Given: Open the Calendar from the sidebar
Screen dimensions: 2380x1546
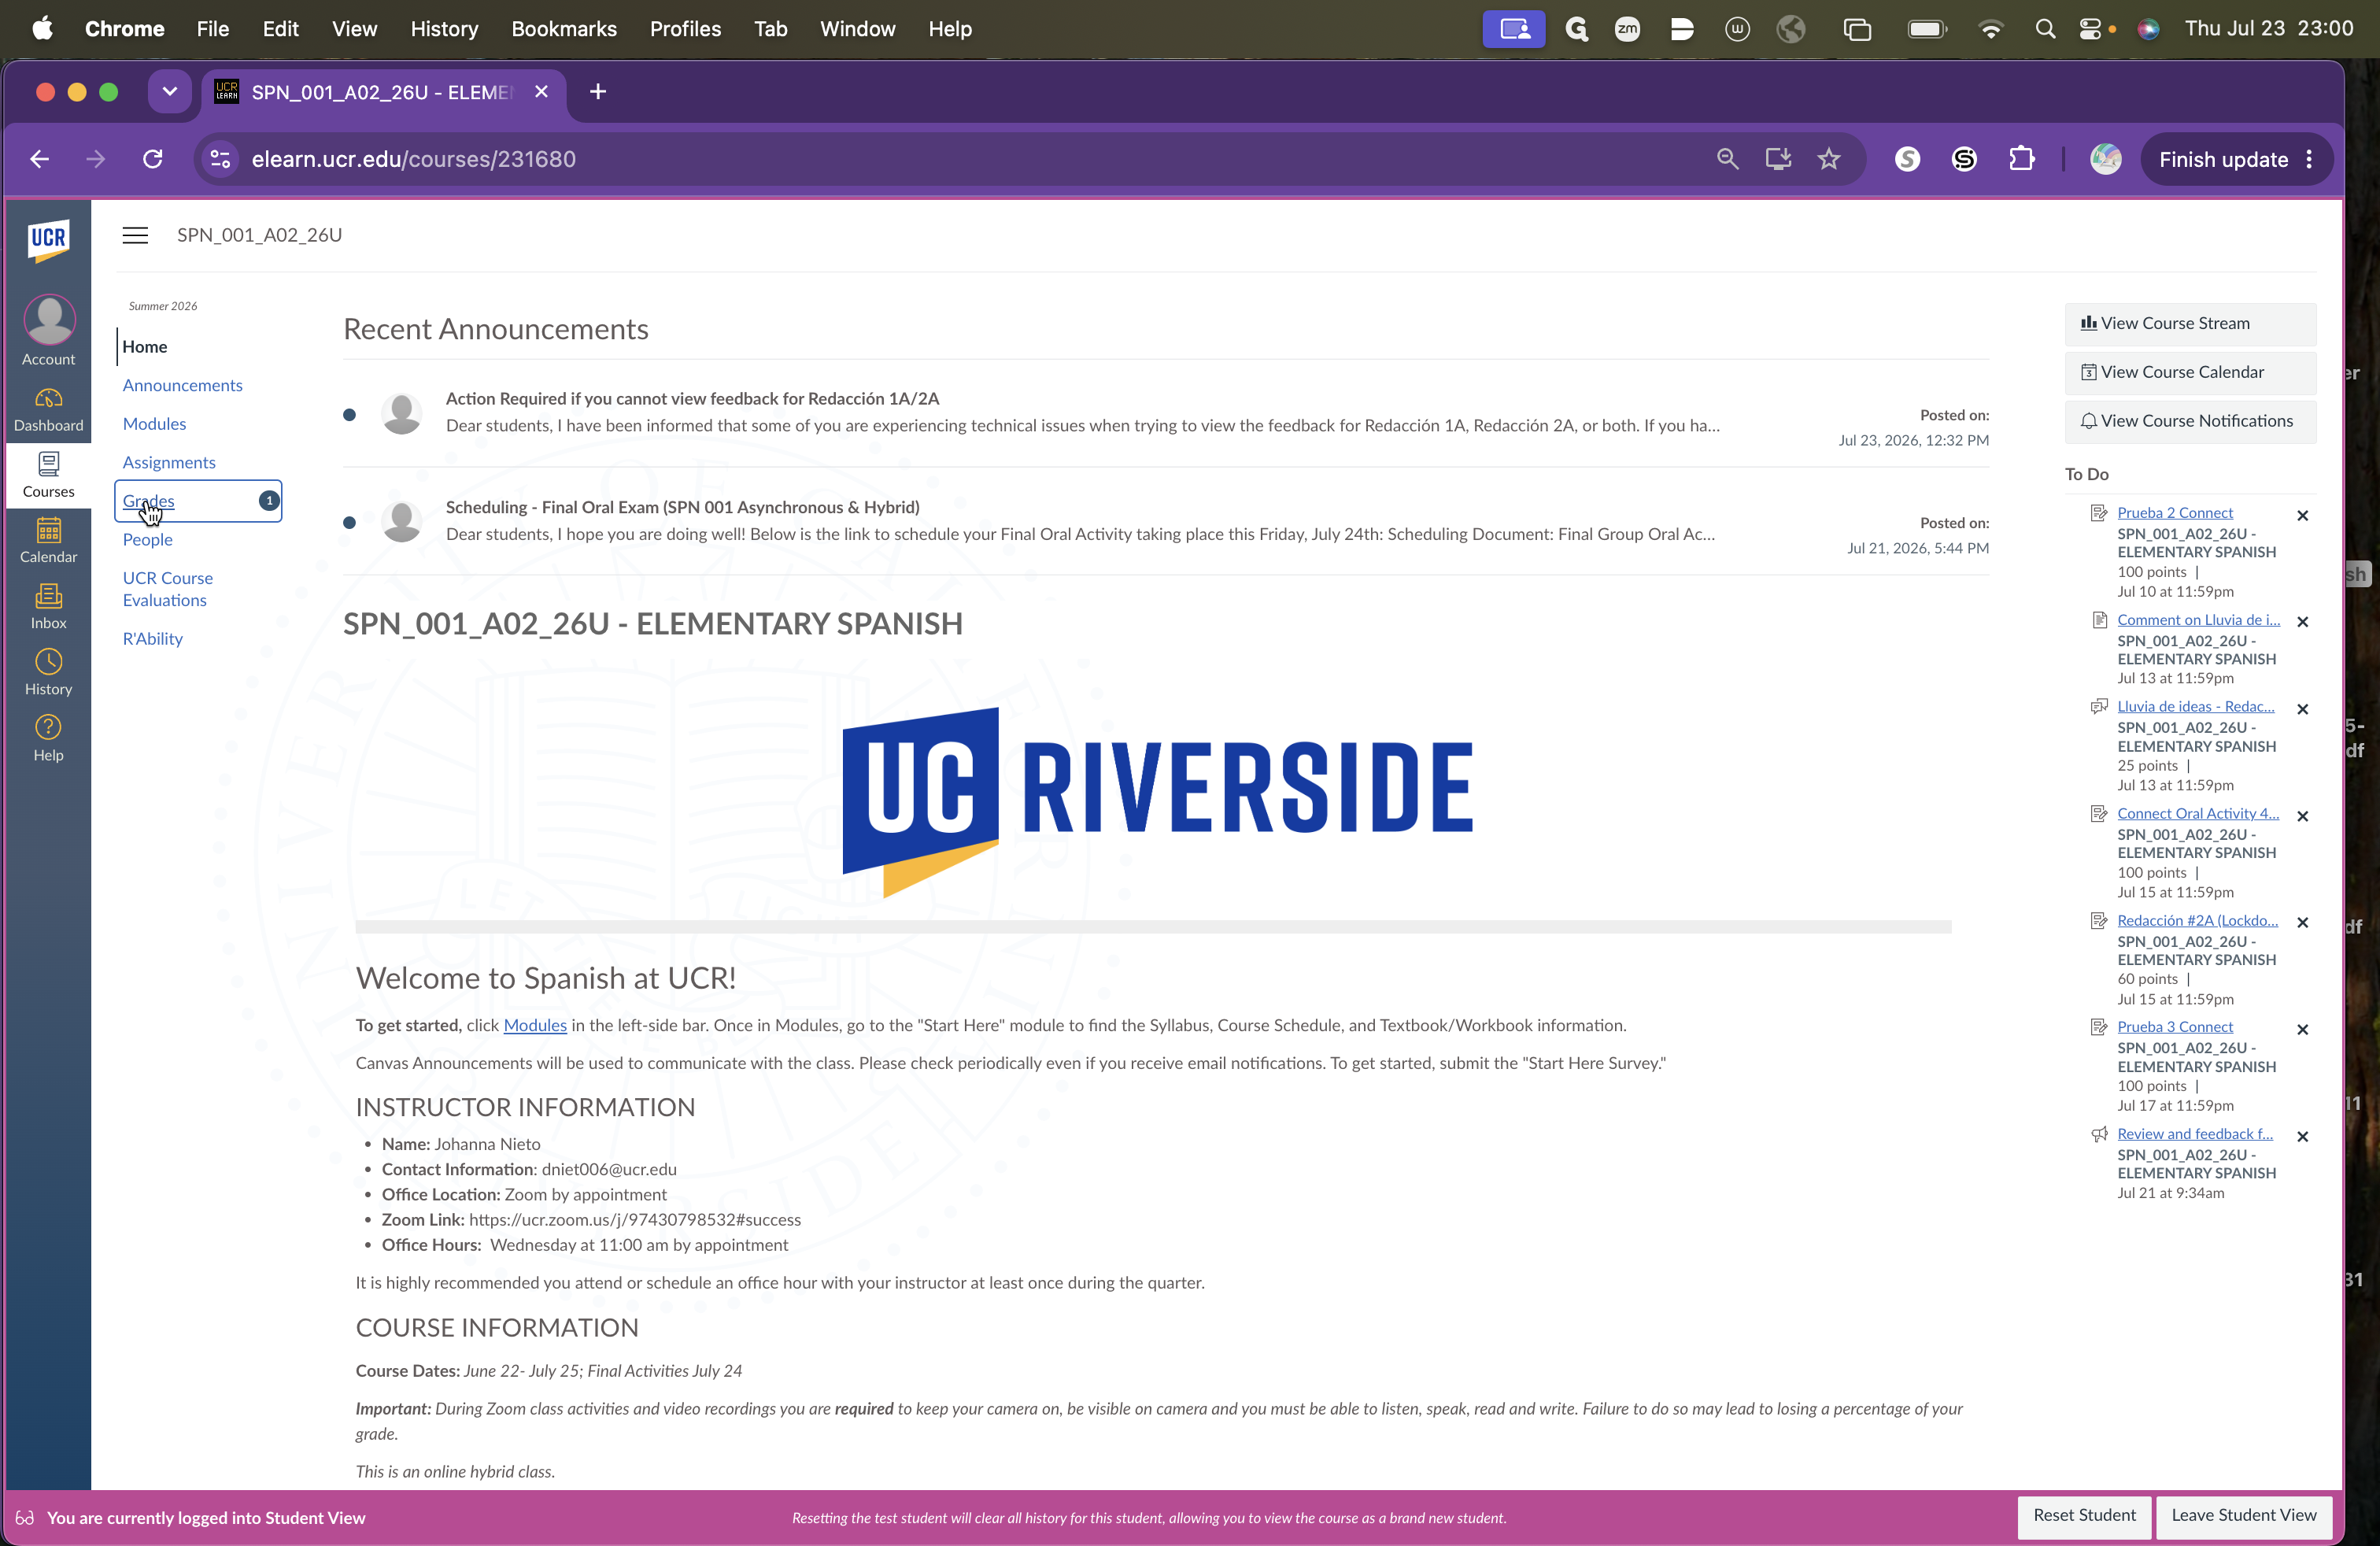Looking at the screenshot, I should click(x=48, y=541).
